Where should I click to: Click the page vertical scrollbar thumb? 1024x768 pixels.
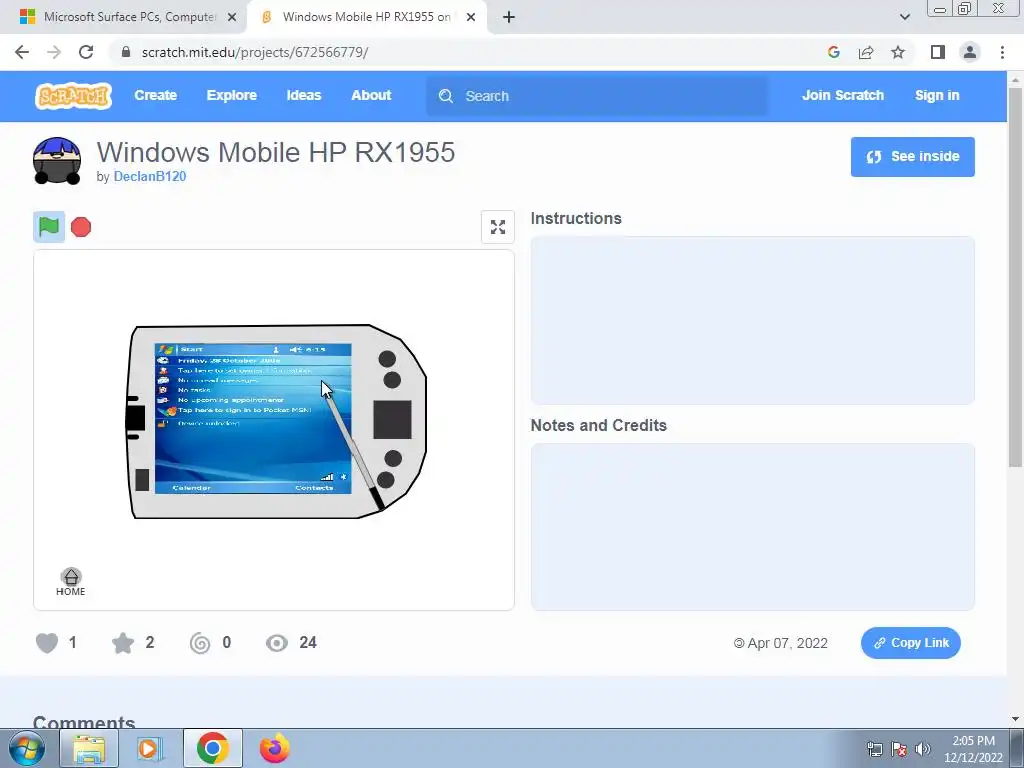pos(1015,278)
